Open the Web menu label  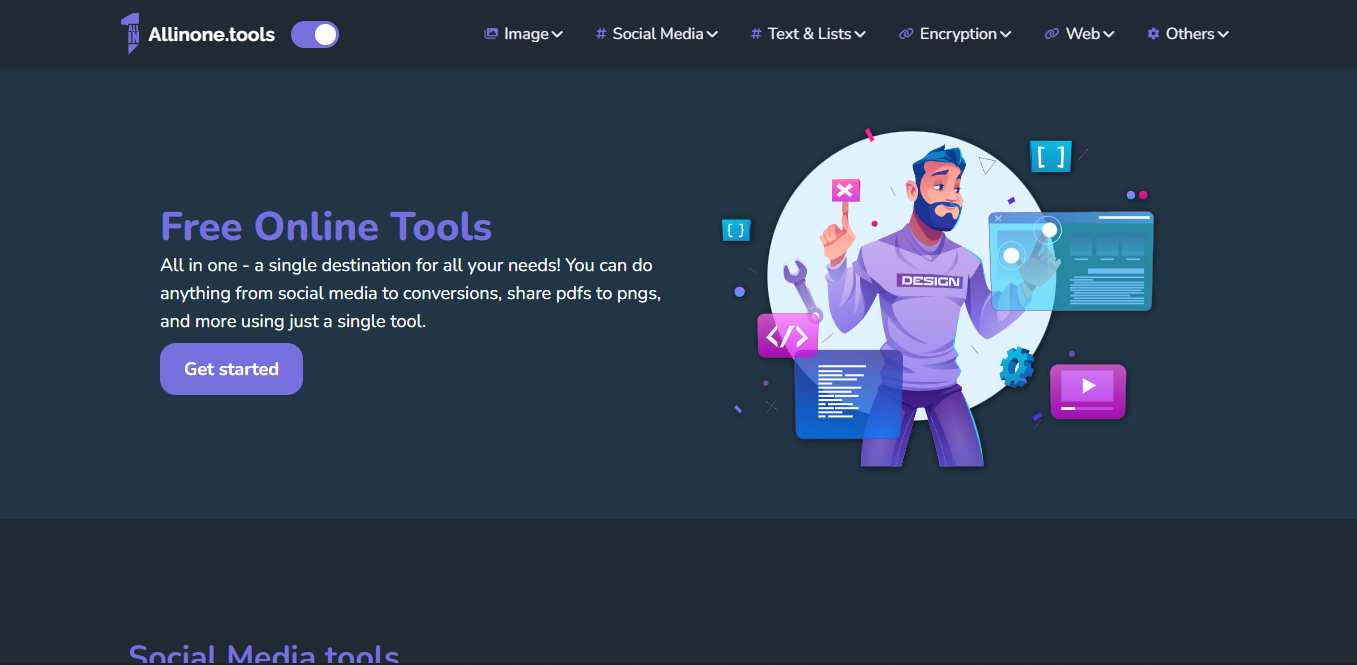1083,34
